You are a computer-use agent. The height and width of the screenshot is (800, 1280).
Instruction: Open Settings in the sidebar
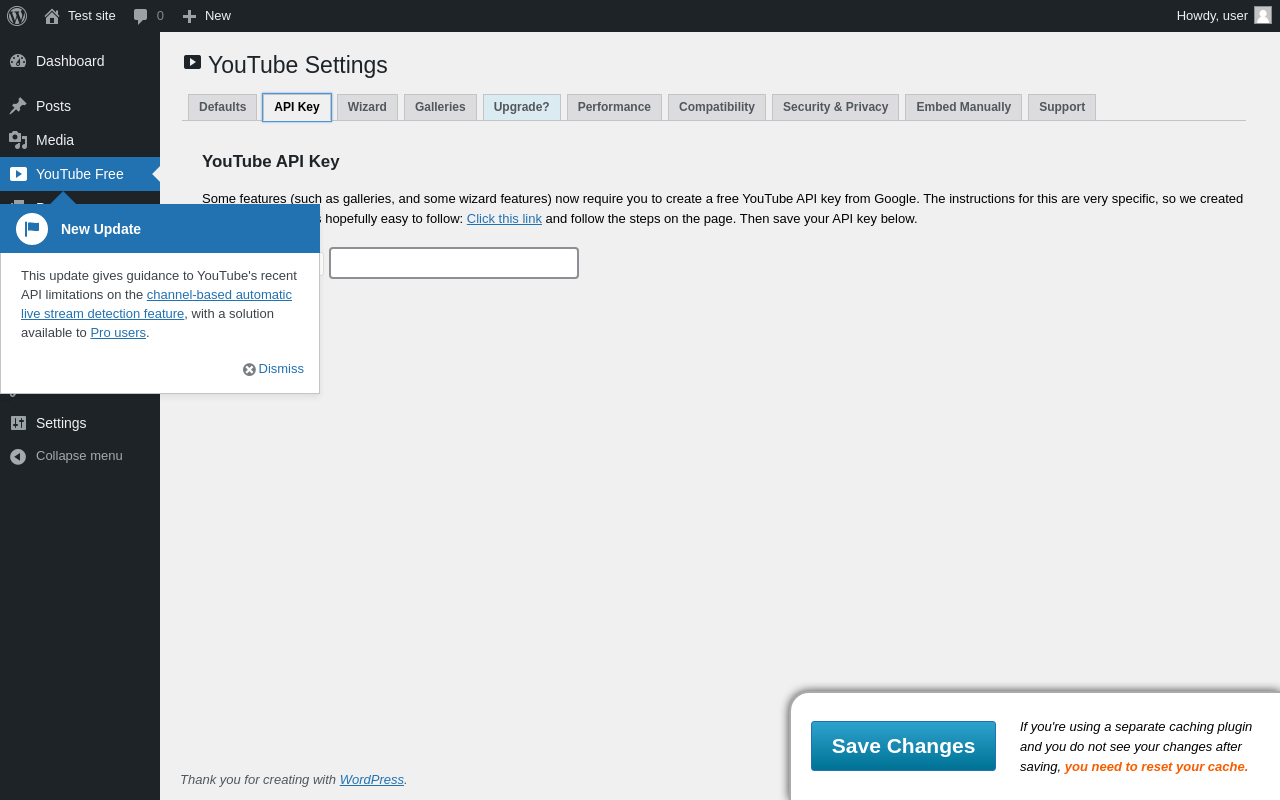point(61,423)
